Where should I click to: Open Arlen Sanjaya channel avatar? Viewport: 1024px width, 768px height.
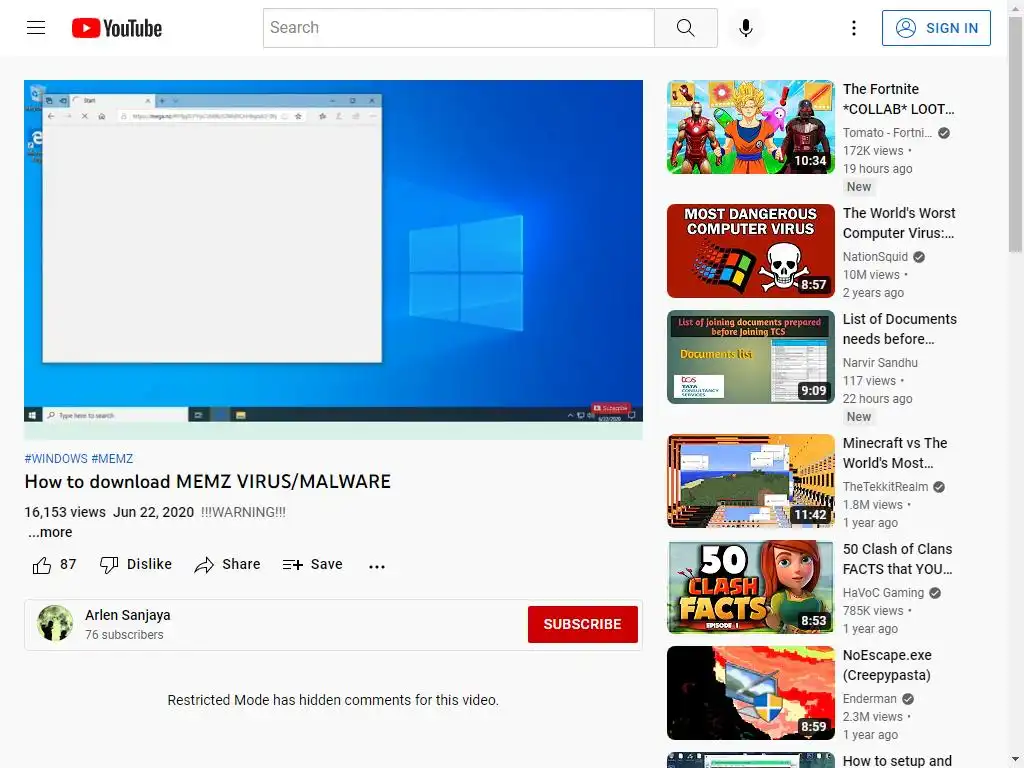click(x=55, y=623)
